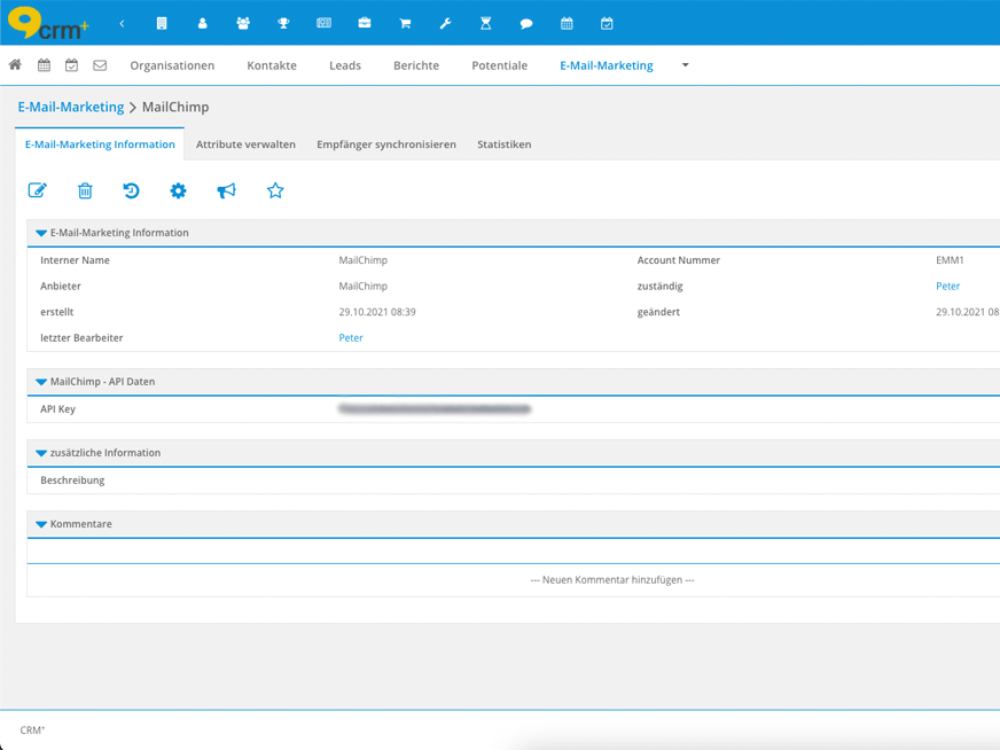The height and width of the screenshot is (750, 1000).
Task: Open the envelope mail icon
Action: (x=100, y=66)
